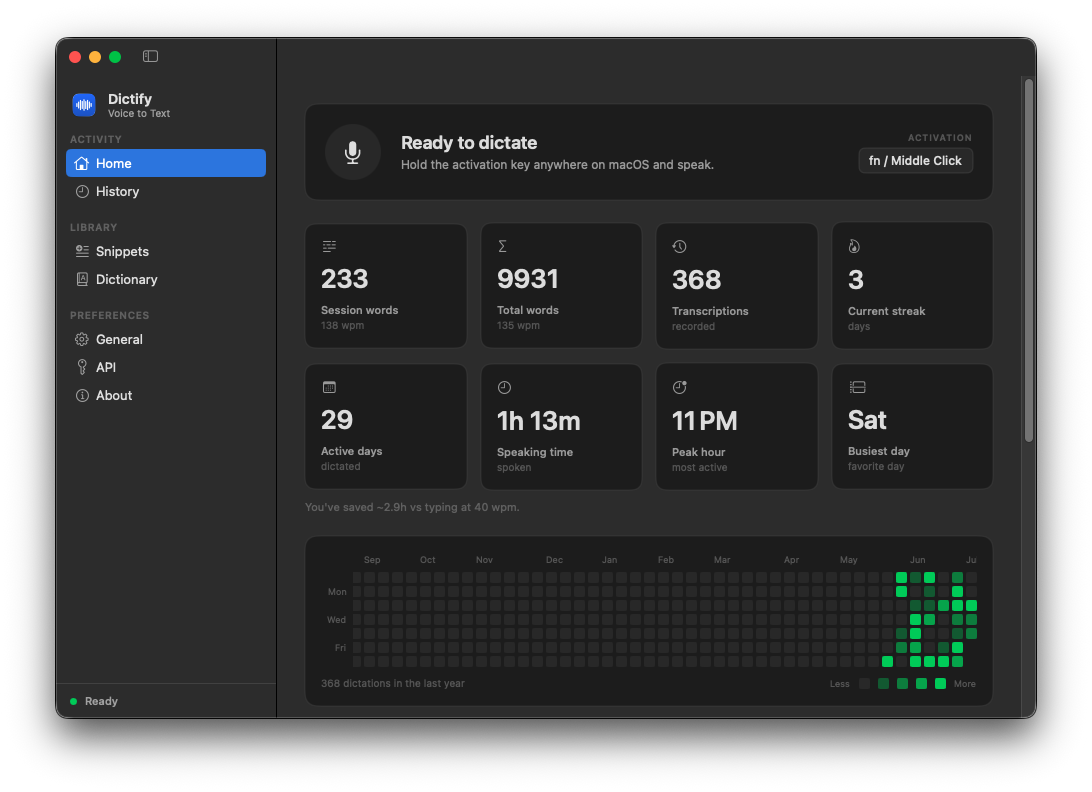Click the darkest Less legend swatch

tap(864, 684)
